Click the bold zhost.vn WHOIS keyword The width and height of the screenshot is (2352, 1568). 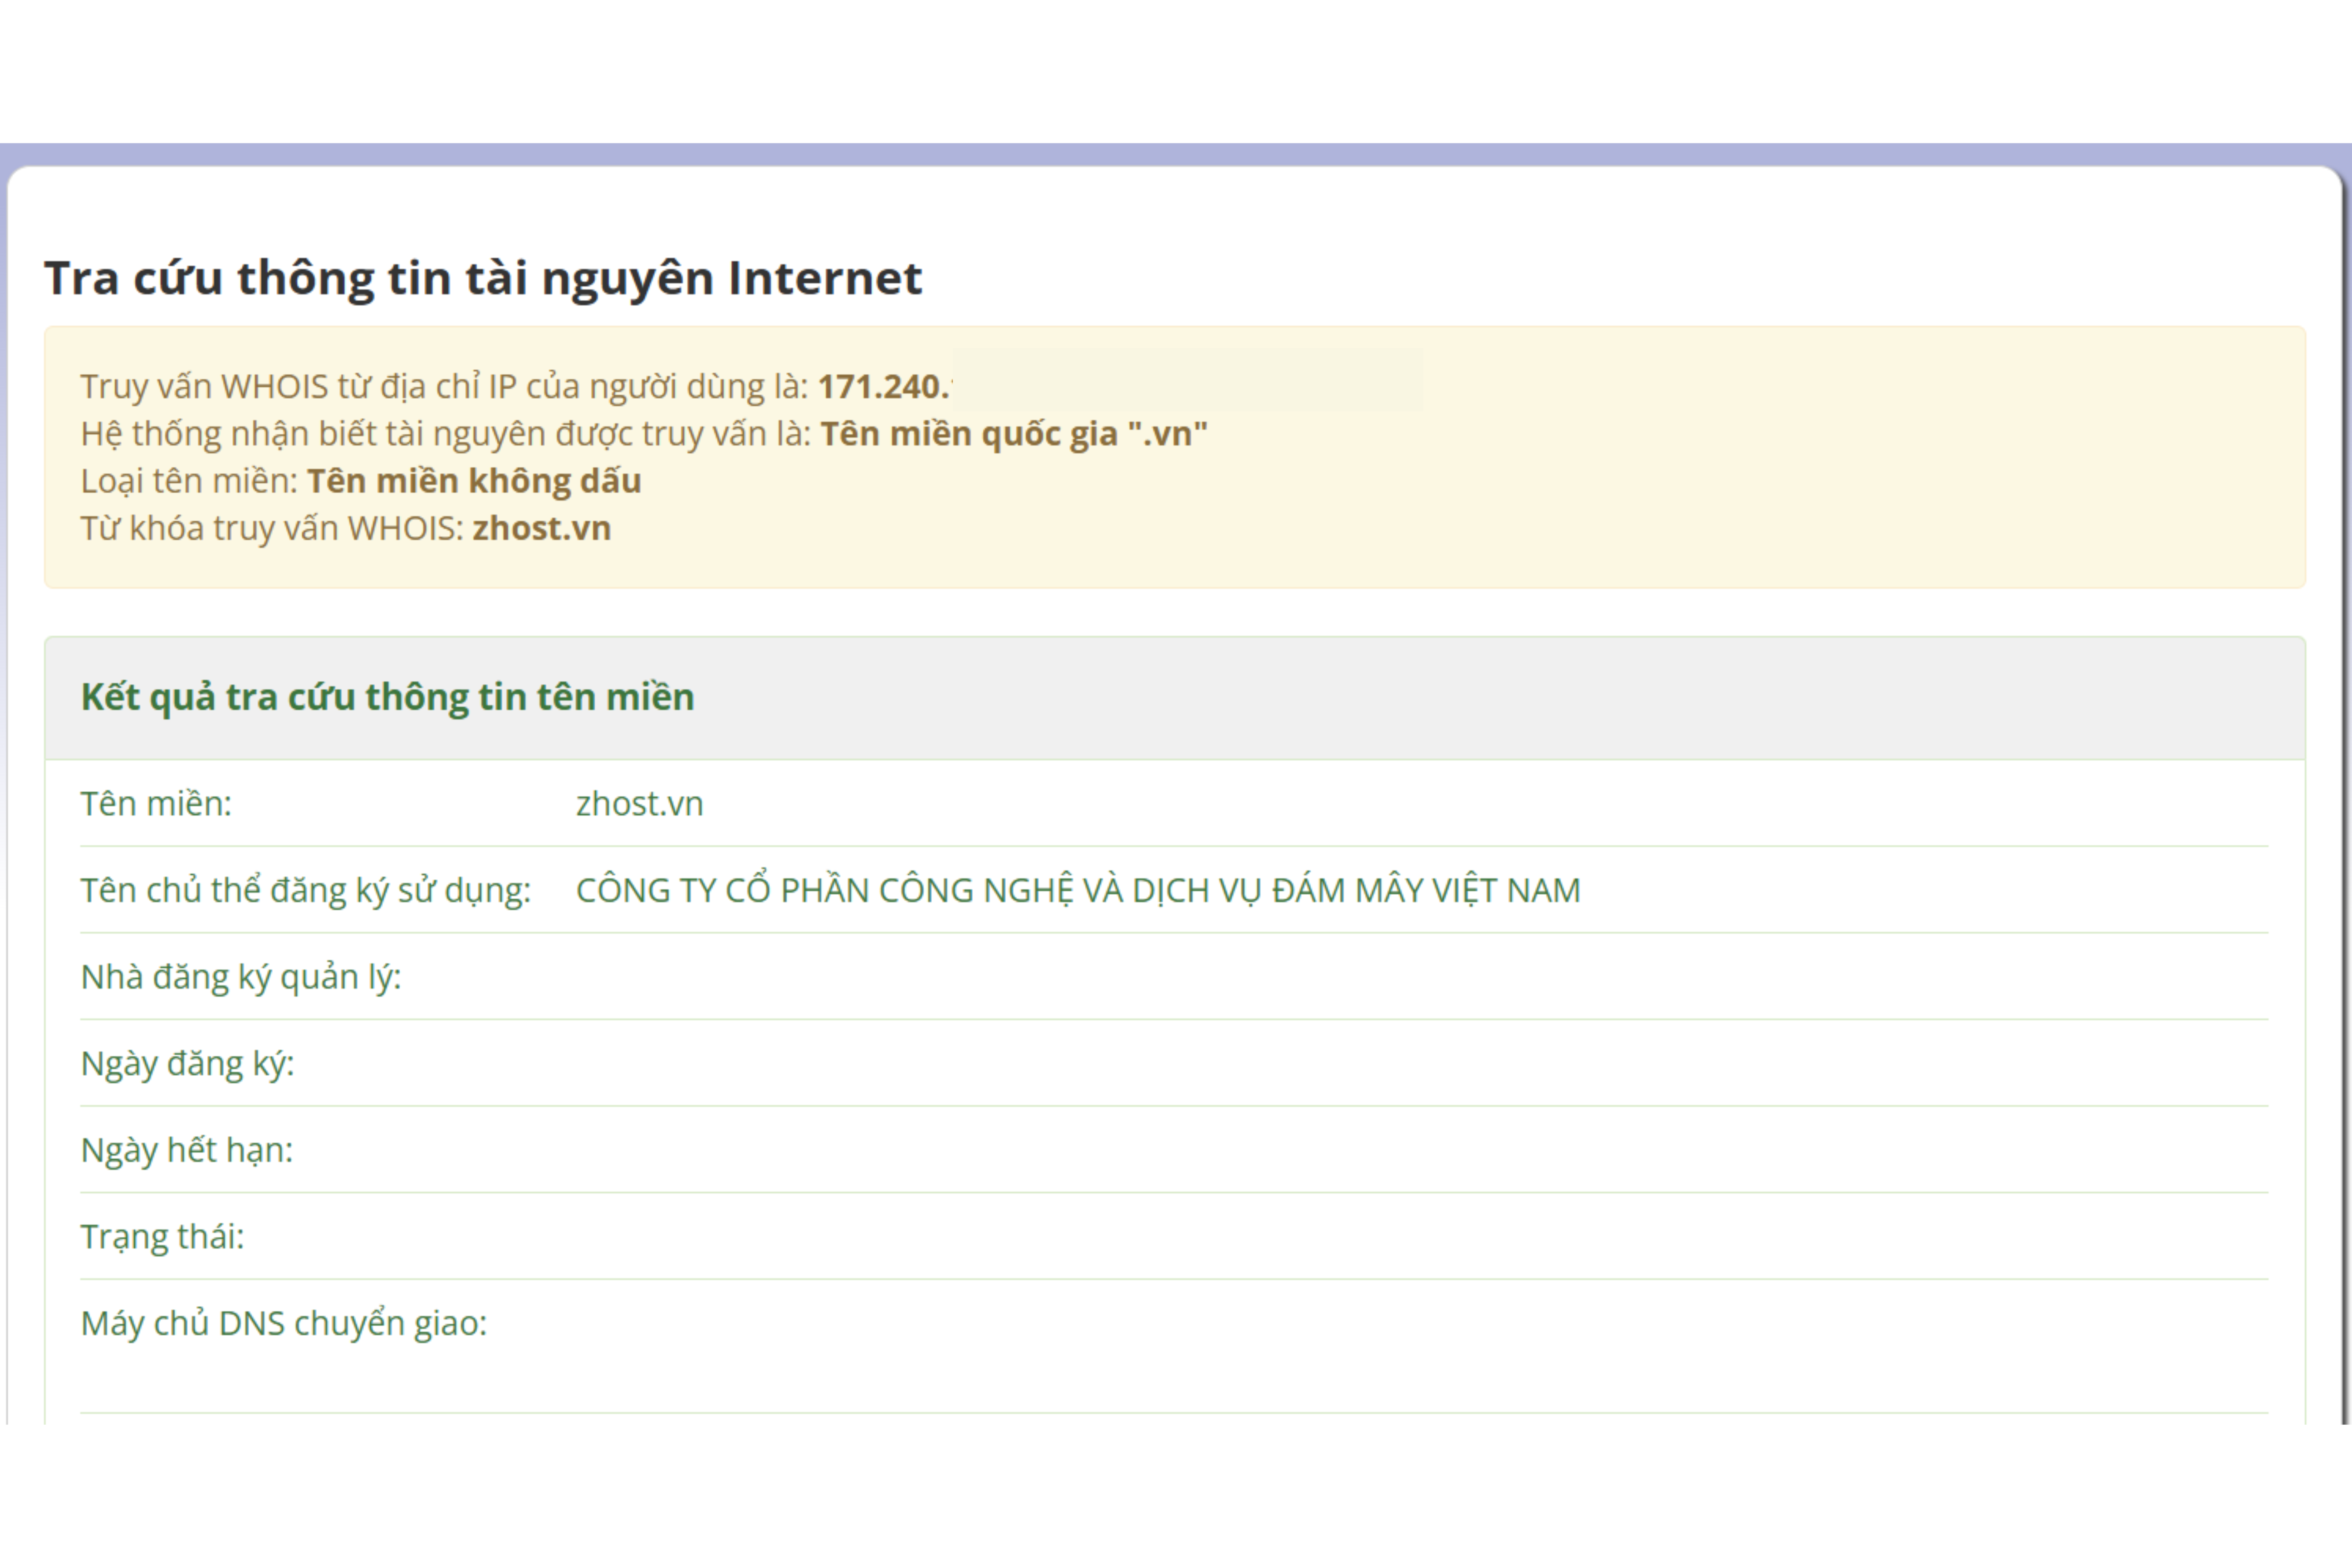(541, 528)
